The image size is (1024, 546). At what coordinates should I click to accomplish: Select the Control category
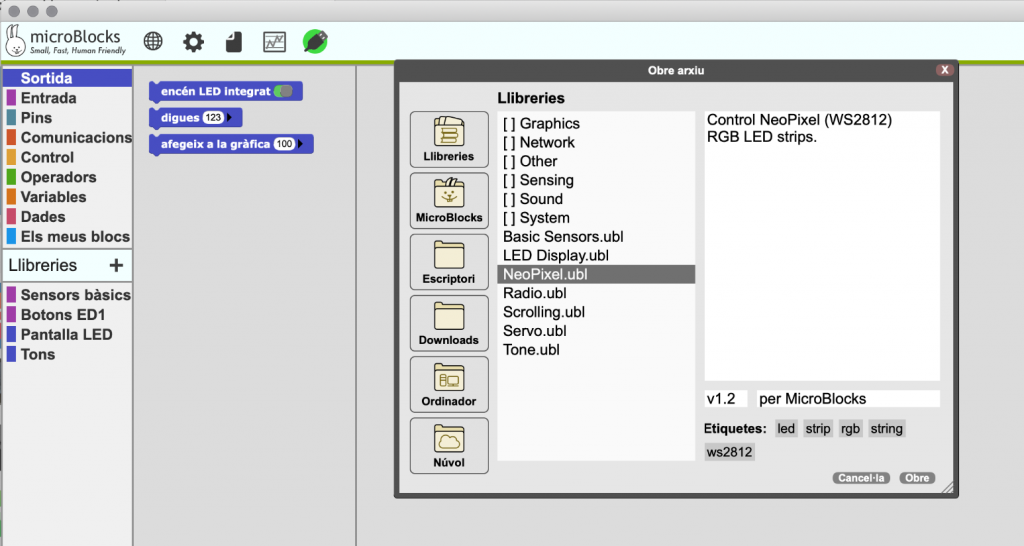click(67, 157)
